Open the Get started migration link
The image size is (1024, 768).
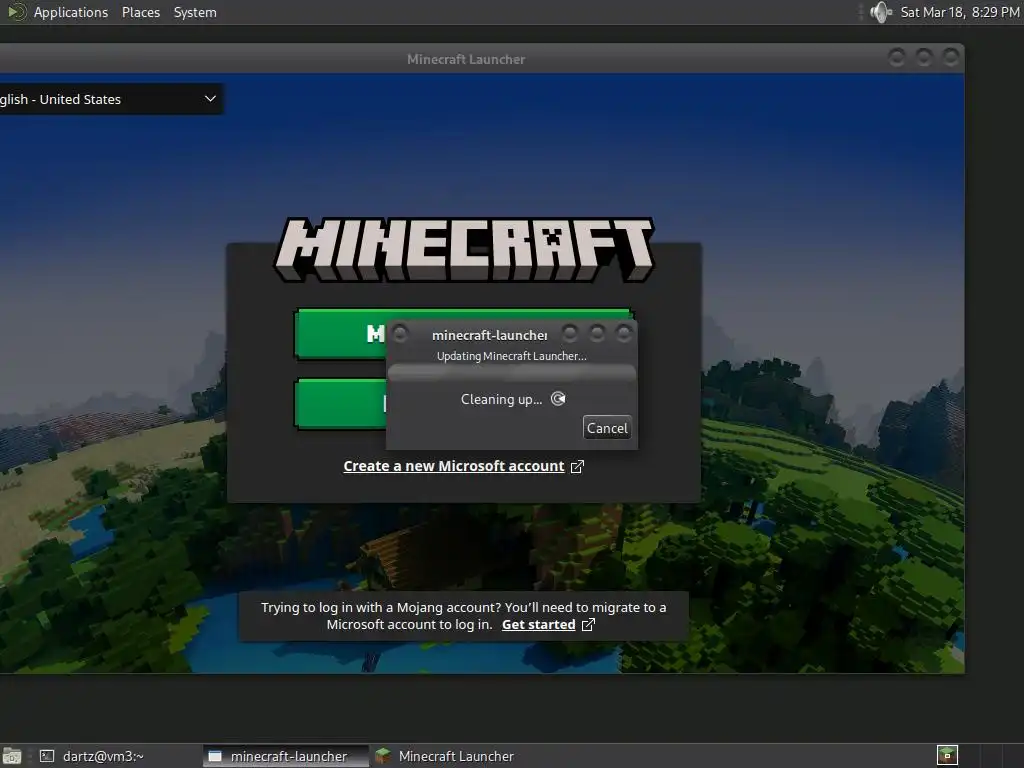click(x=538, y=624)
